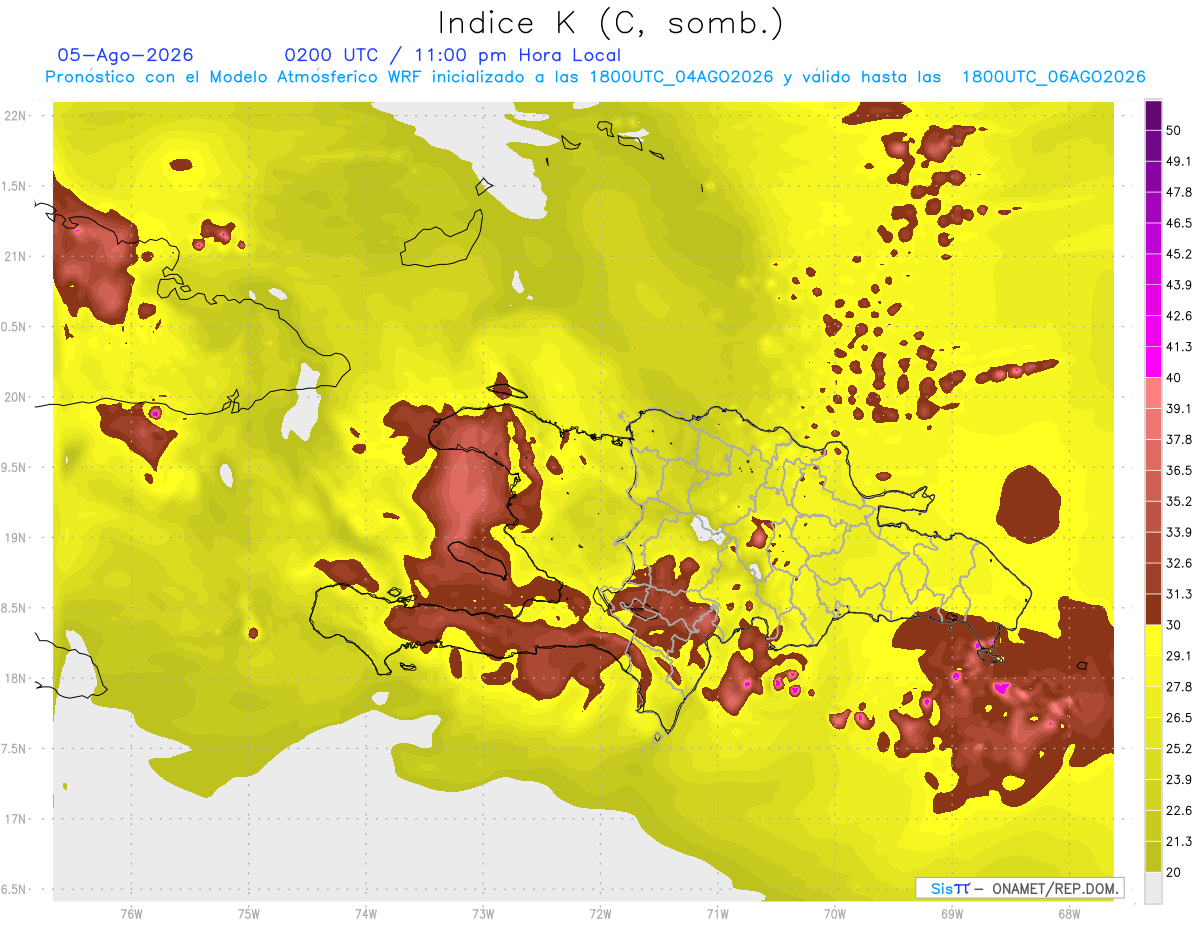Click the 'Indice K (C, somb.)' title
The width and height of the screenshot is (1200, 927).
click(x=610, y=22)
